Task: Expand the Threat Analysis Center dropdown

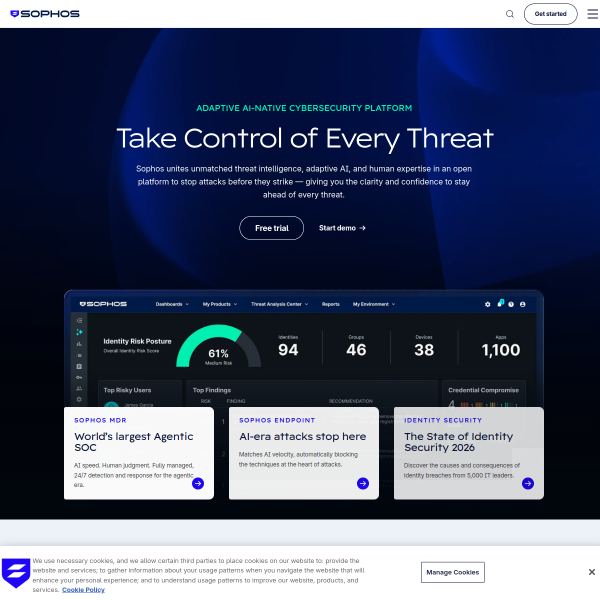Action: click(x=279, y=304)
